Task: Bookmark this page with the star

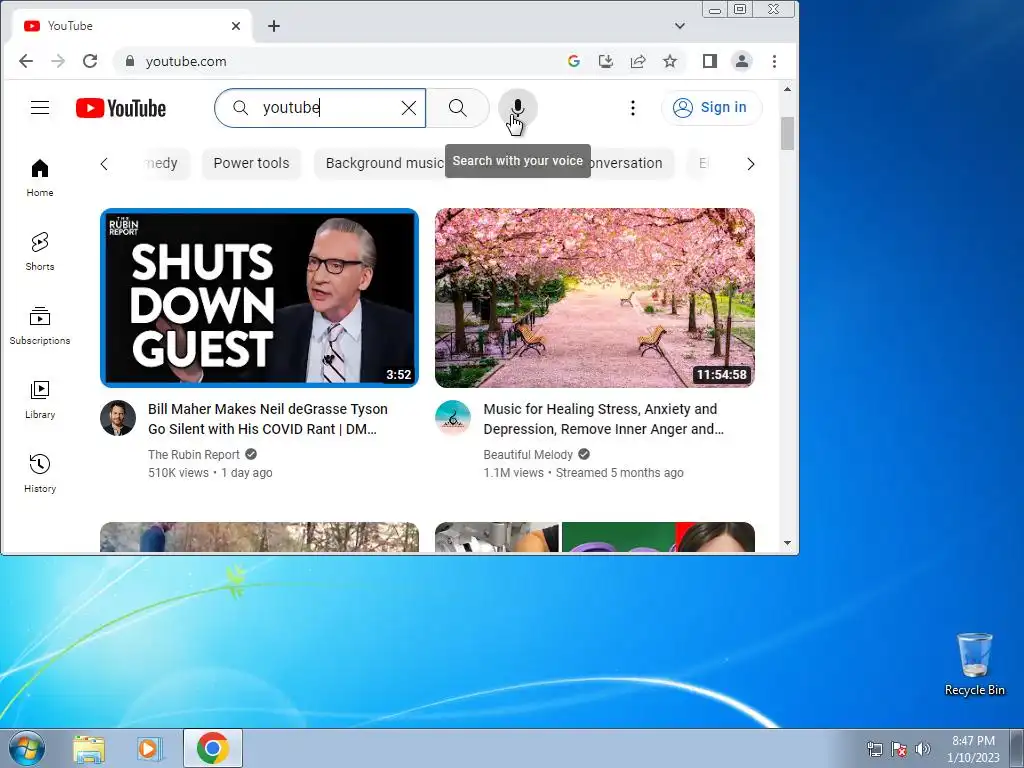Action: (669, 61)
